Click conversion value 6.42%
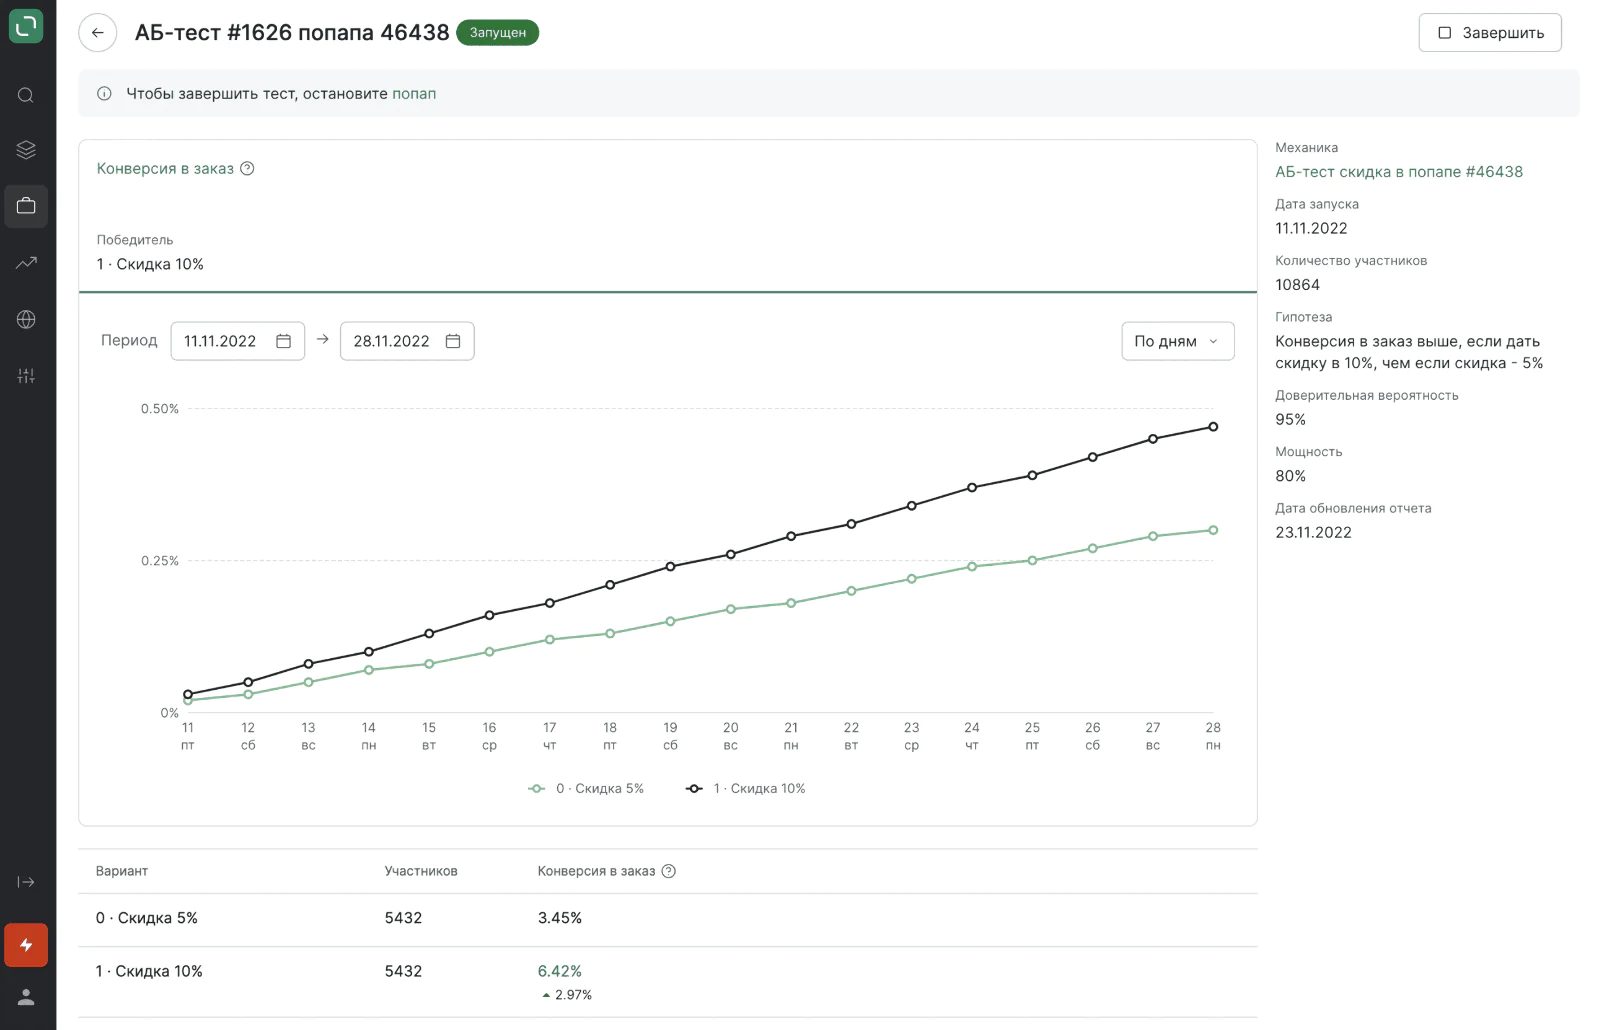1599x1030 pixels. [x=560, y=971]
